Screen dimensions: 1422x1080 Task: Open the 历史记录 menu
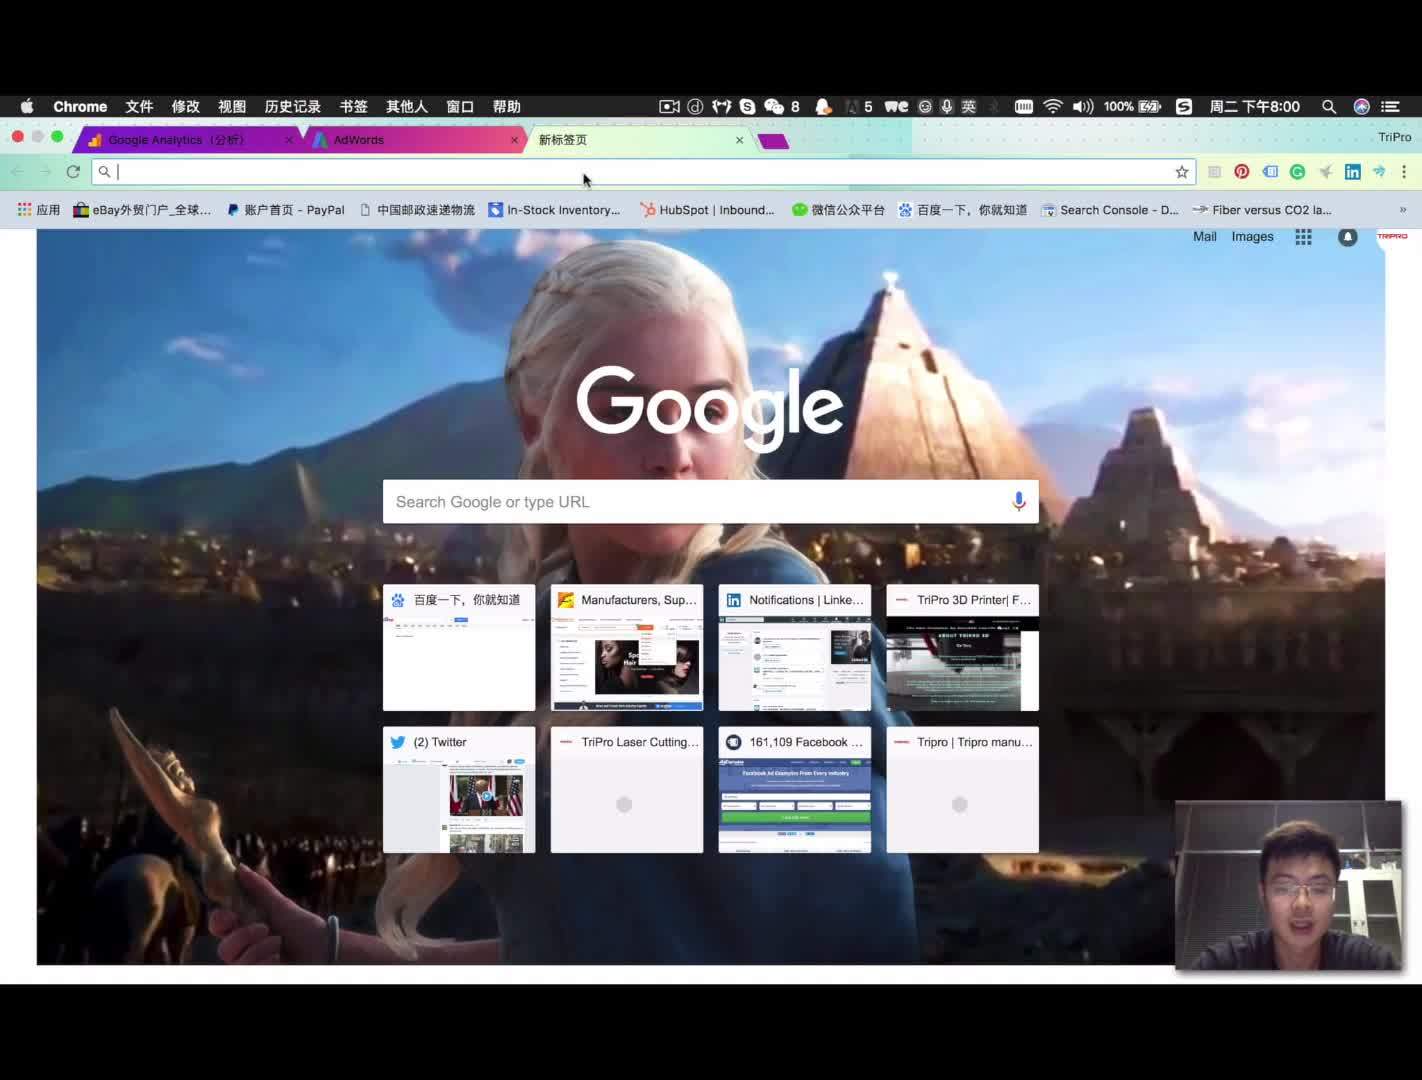coord(292,107)
